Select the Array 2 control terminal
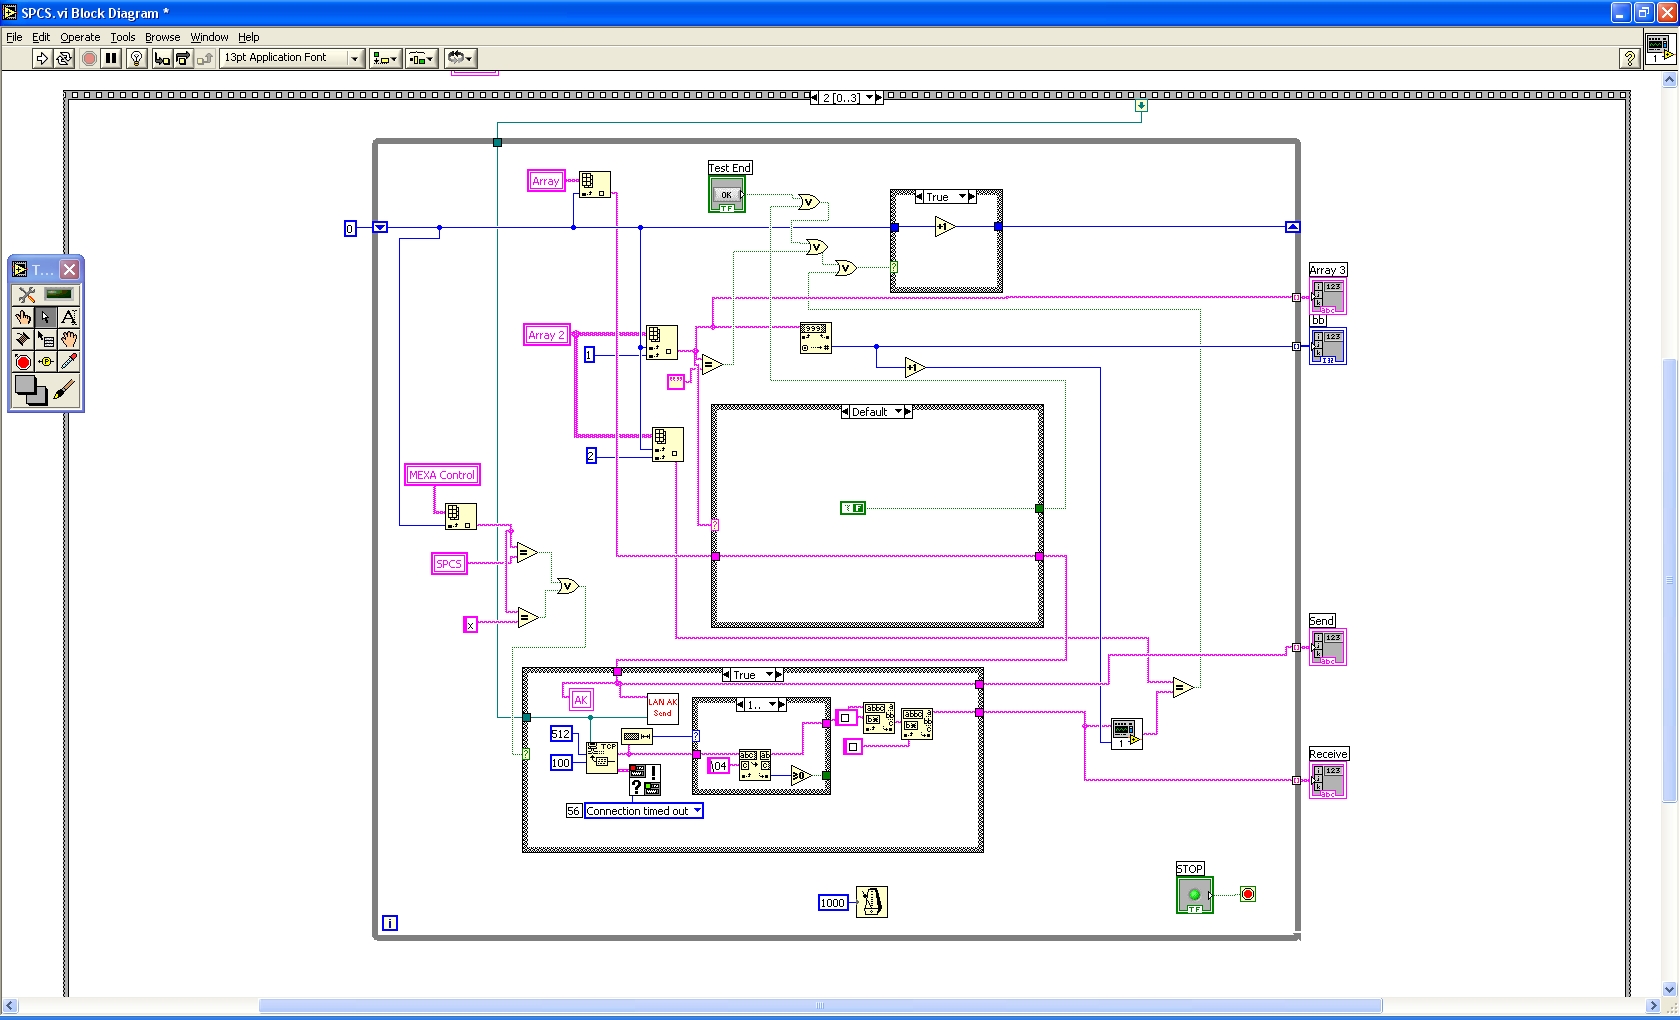Image resolution: width=1680 pixels, height=1020 pixels. point(547,335)
